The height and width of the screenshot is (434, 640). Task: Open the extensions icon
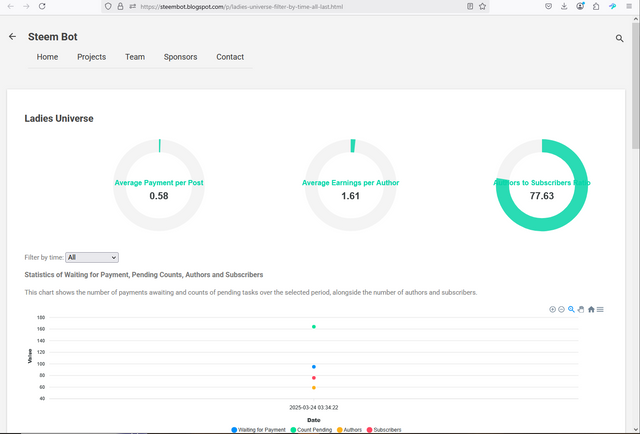596,7
